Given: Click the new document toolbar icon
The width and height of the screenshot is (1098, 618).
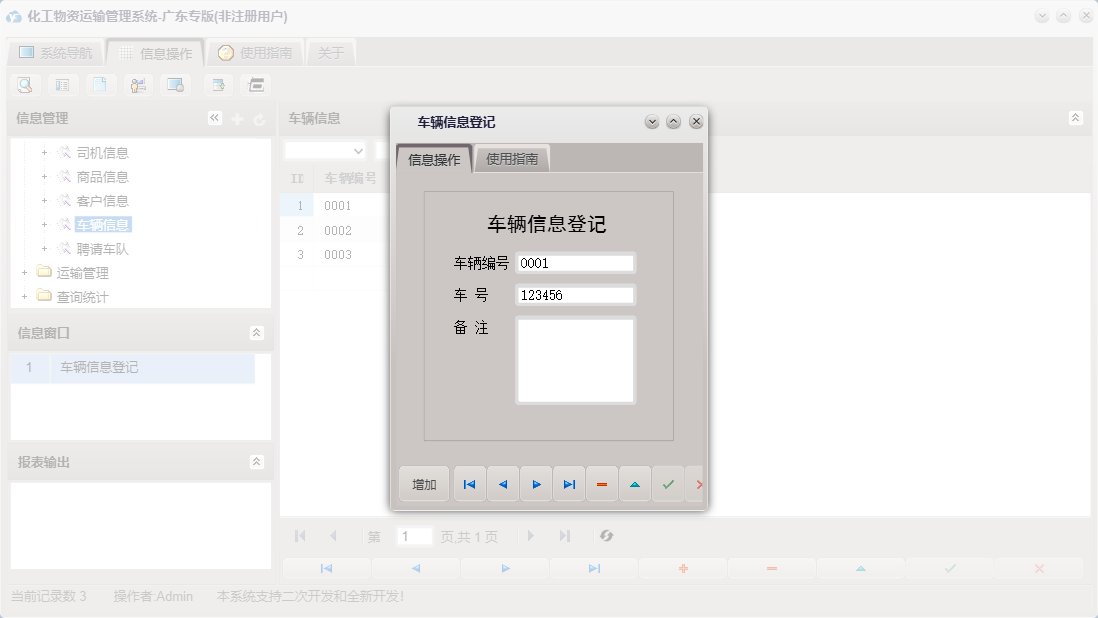Looking at the screenshot, I should pos(100,85).
